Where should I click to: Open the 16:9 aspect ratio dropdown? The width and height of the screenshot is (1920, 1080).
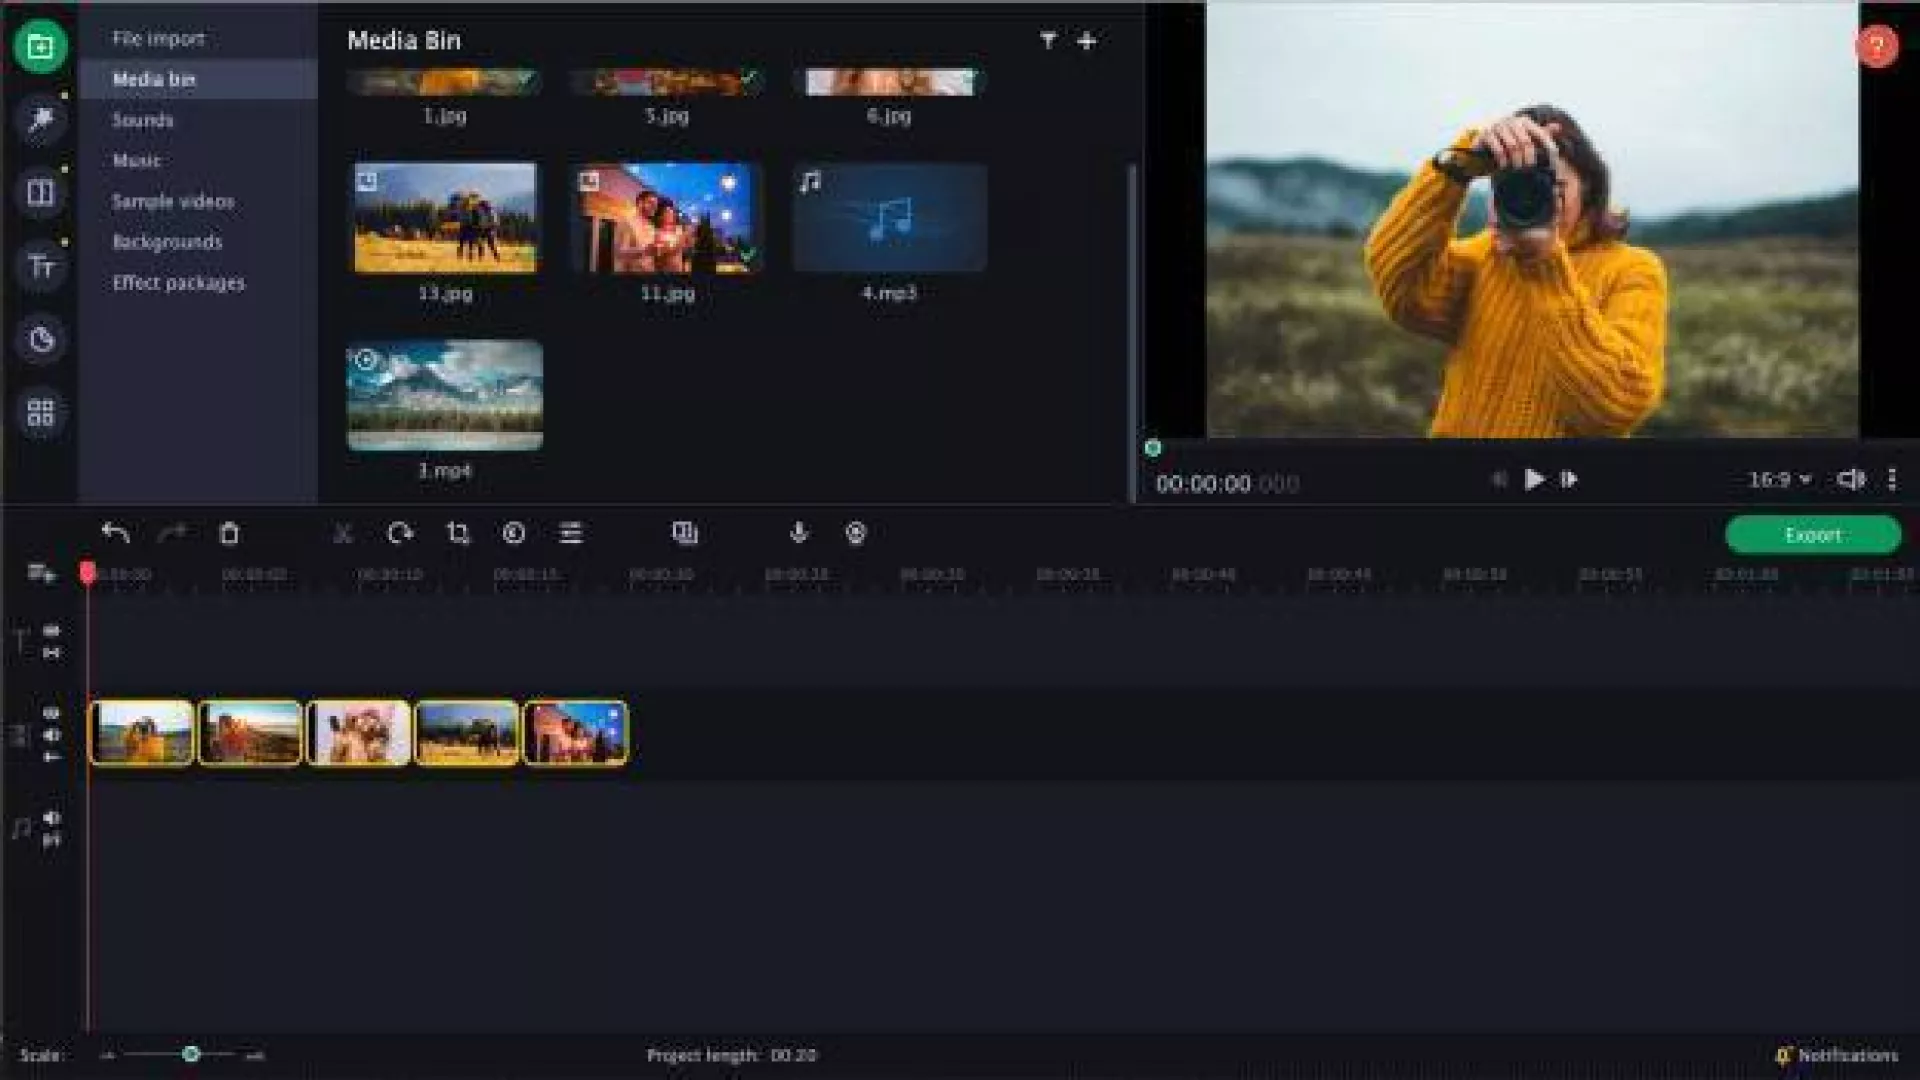coord(1779,480)
